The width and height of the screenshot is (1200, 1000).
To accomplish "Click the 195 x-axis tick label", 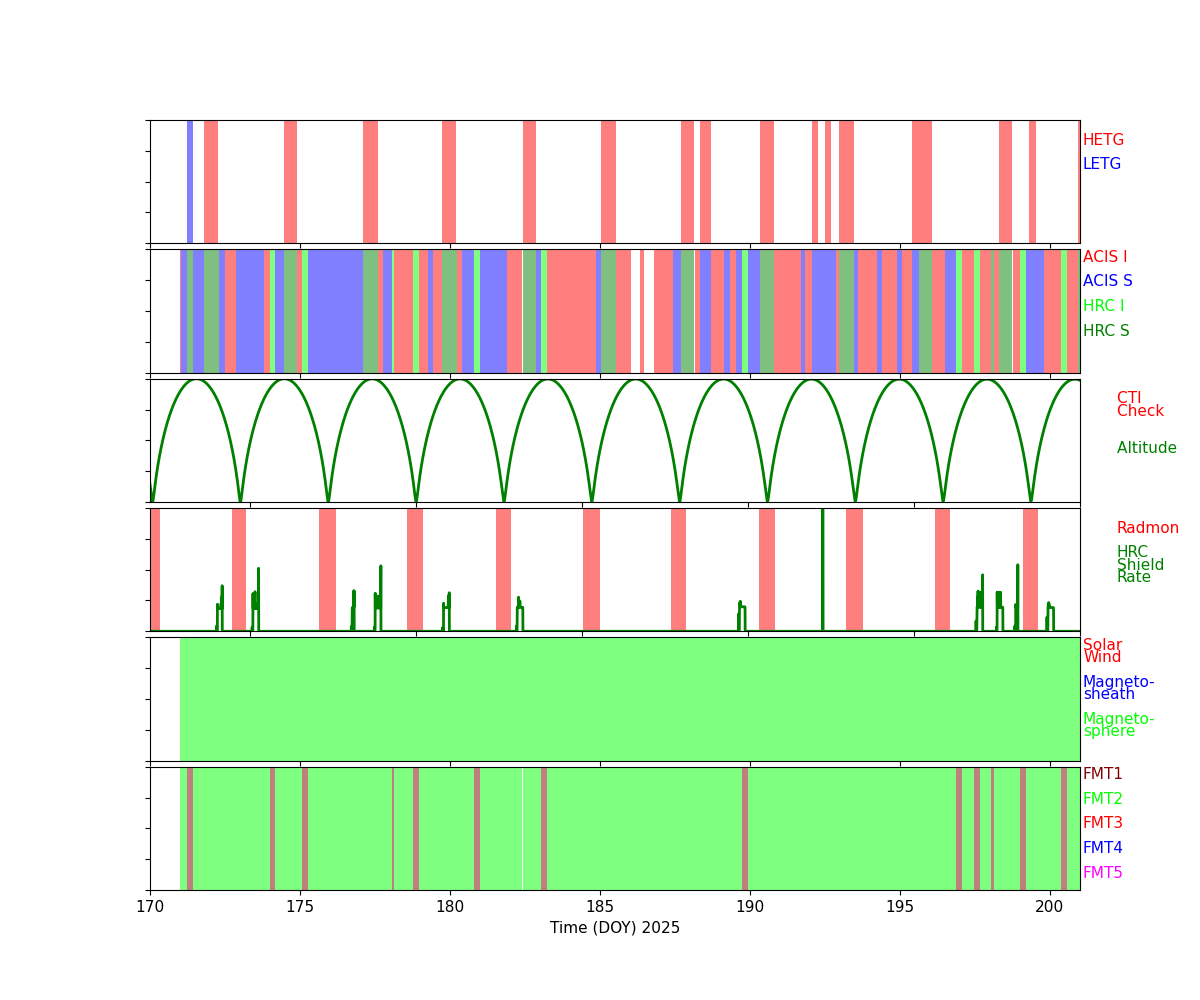I will click(x=900, y=906).
